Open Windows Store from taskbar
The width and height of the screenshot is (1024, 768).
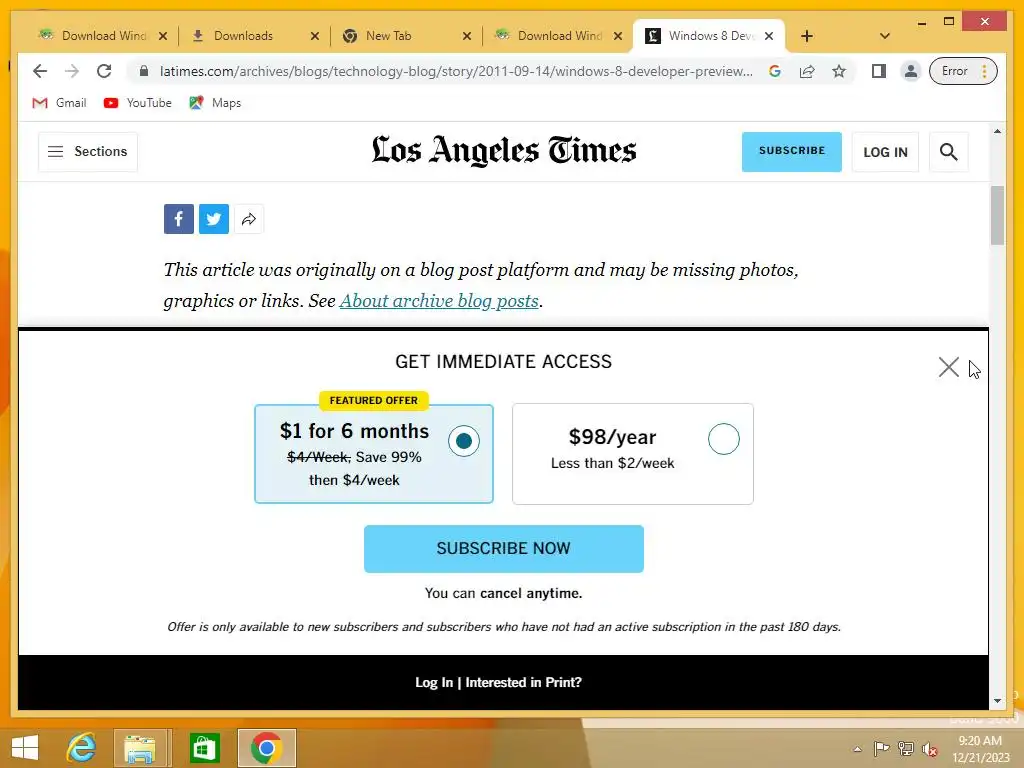[x=204, y=748]
